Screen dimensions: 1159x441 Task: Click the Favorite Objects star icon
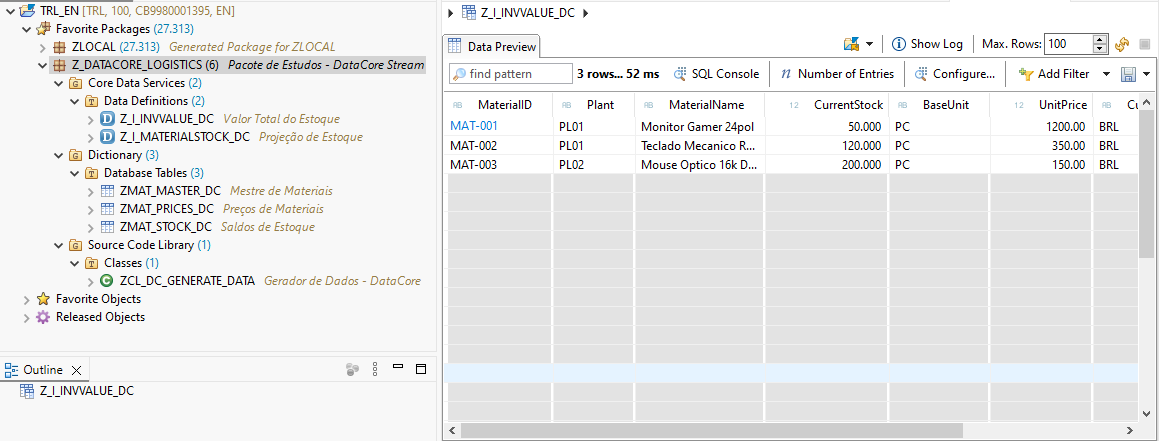43,299
